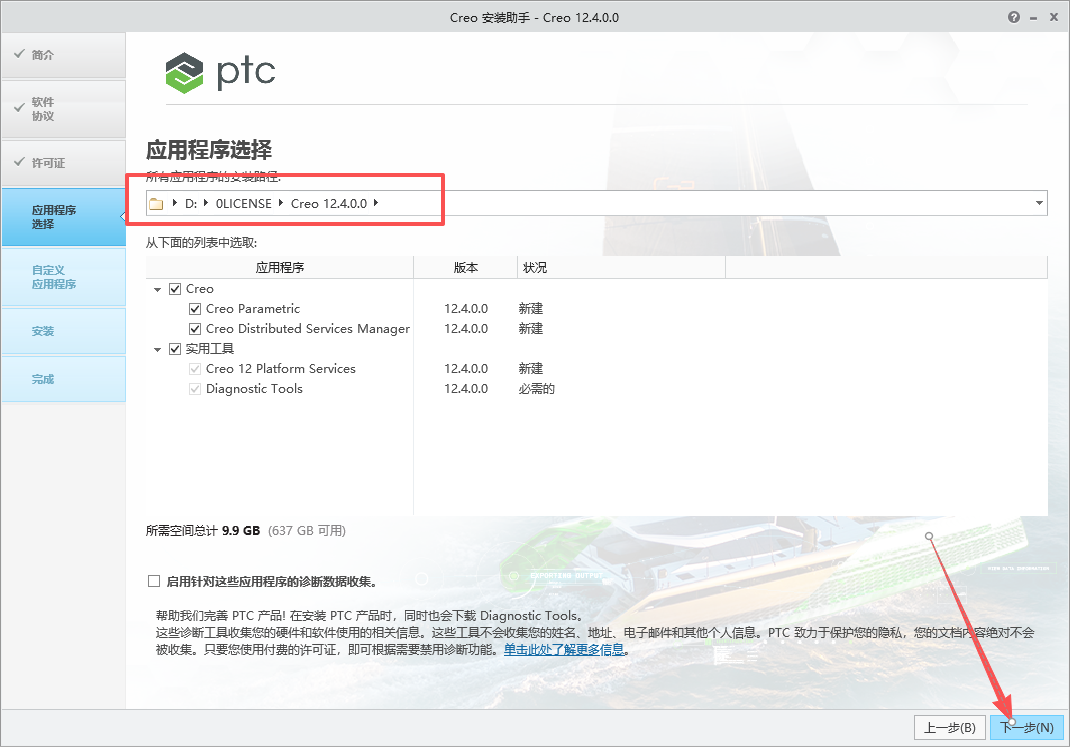Click the 上一步(B) button

tap(949, 727)
